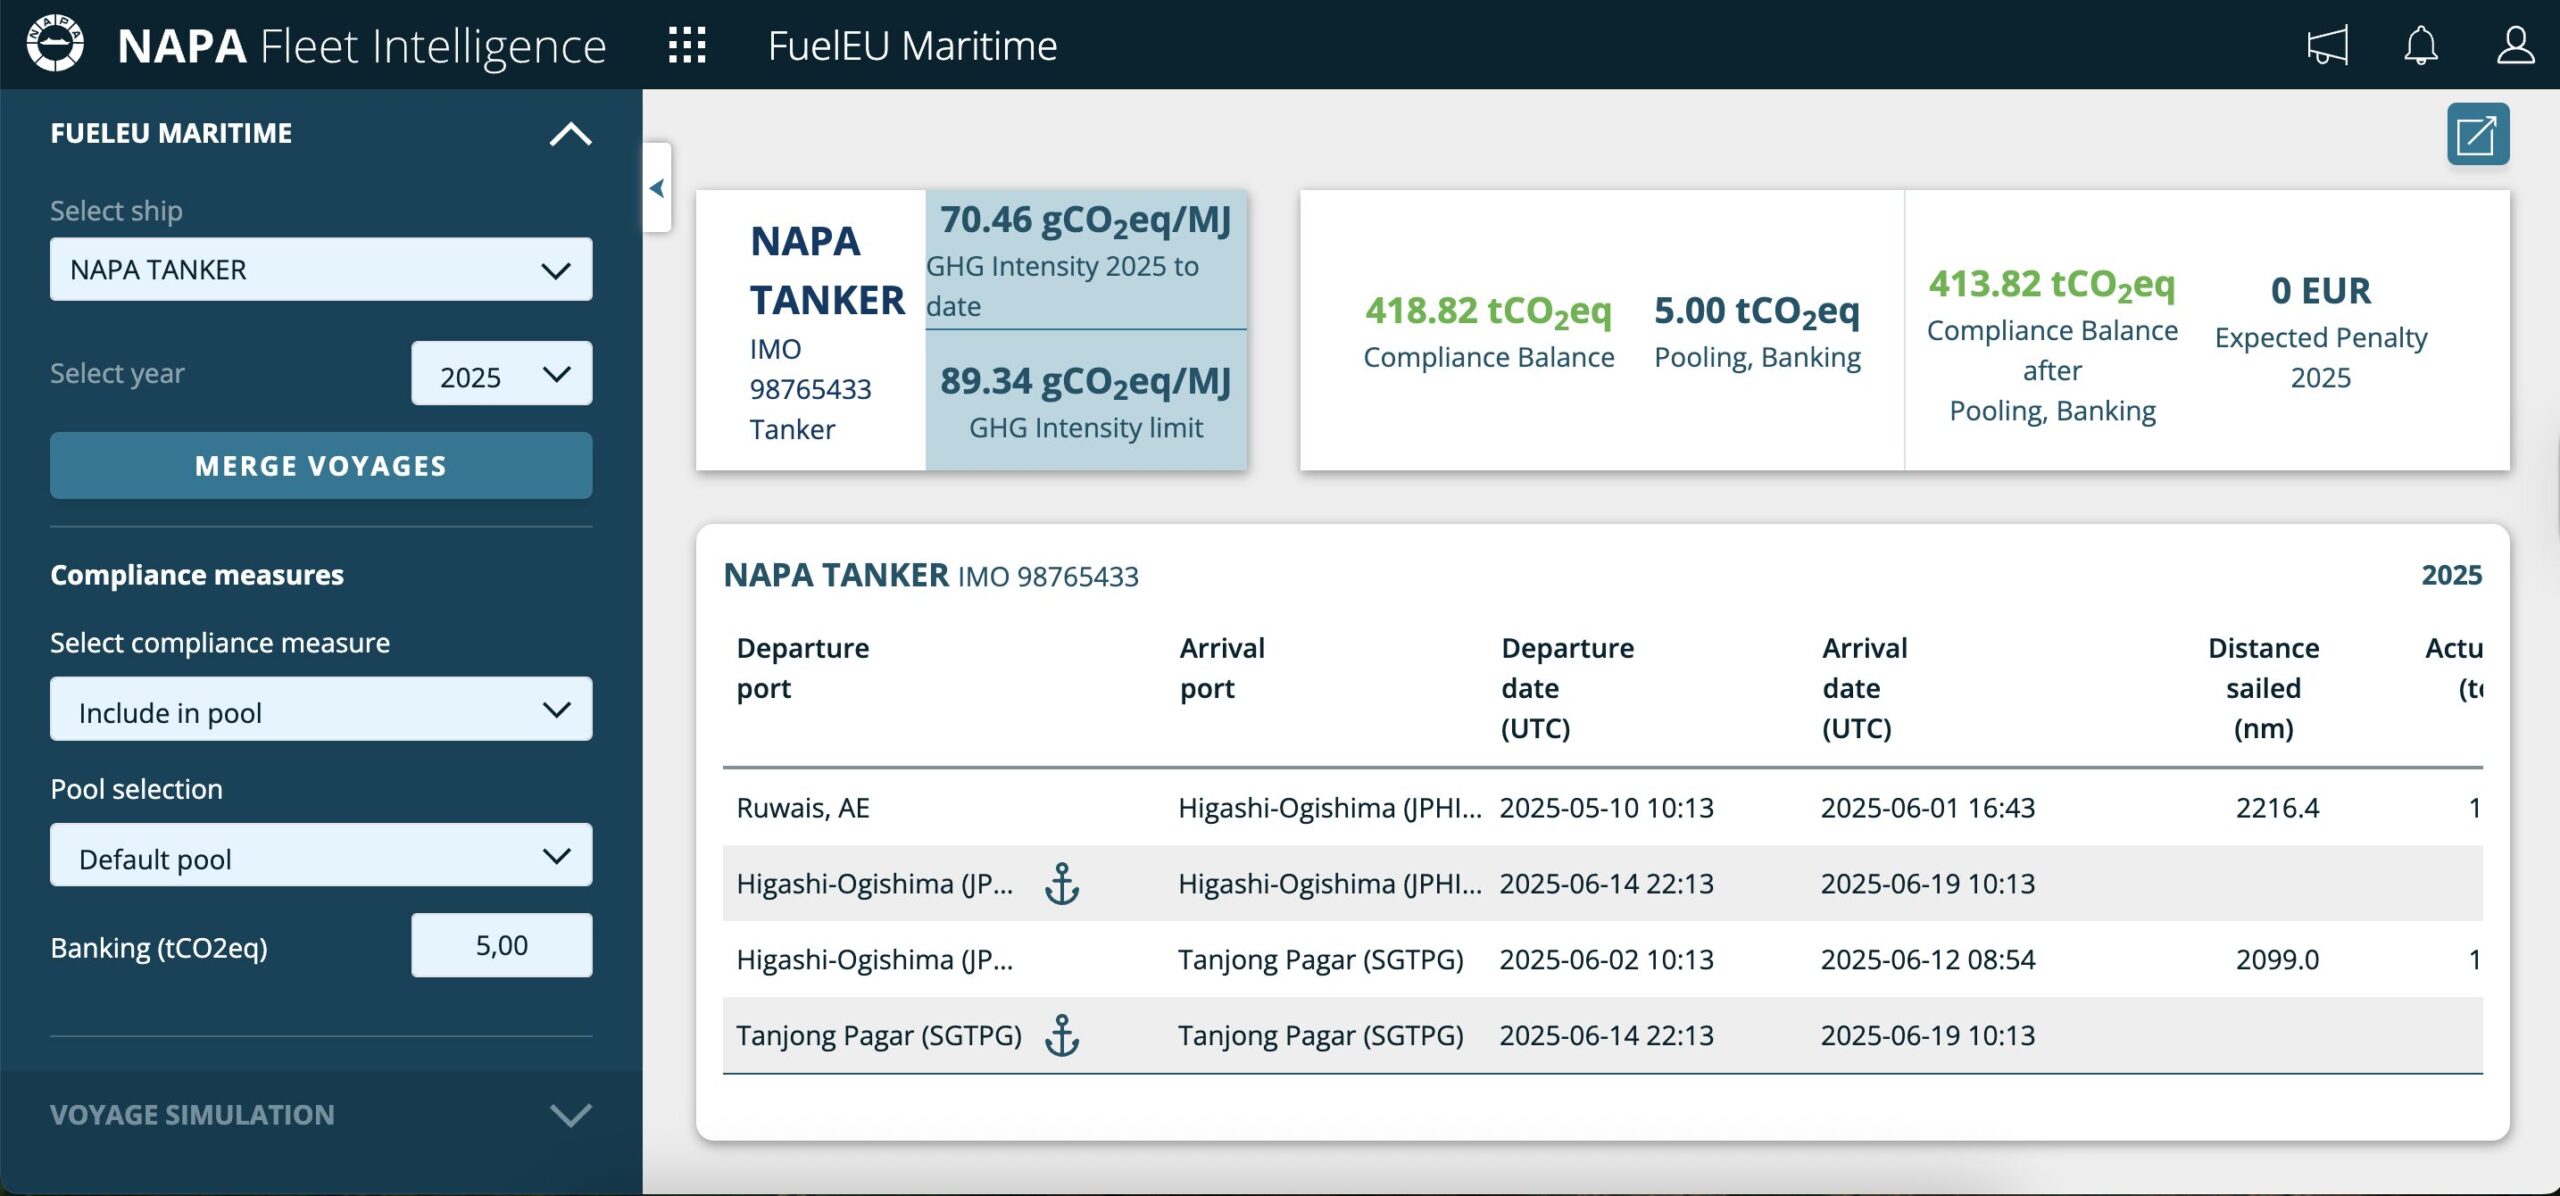Click the open-in-new-window export icon
Screen dimensions: 2560x1196
click(x=2478, y=134)
